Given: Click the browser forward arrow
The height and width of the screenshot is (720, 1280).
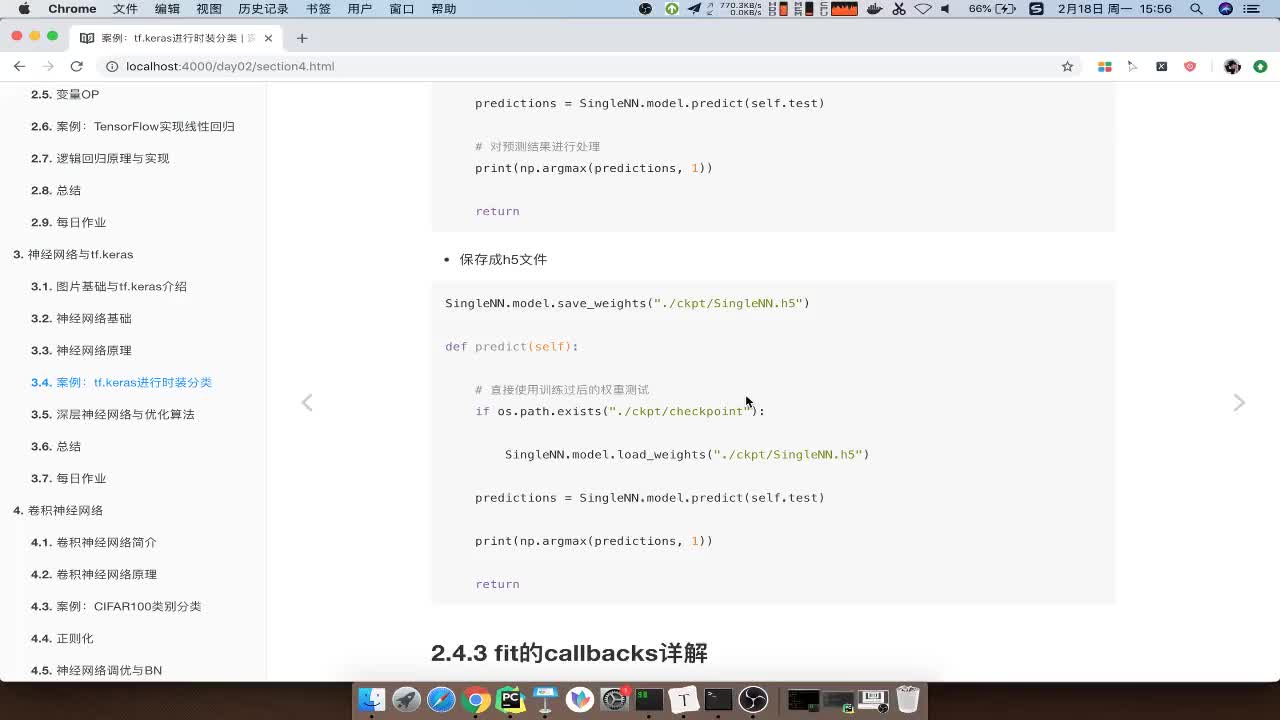Looking at the screenshot, I should [48, 66].
